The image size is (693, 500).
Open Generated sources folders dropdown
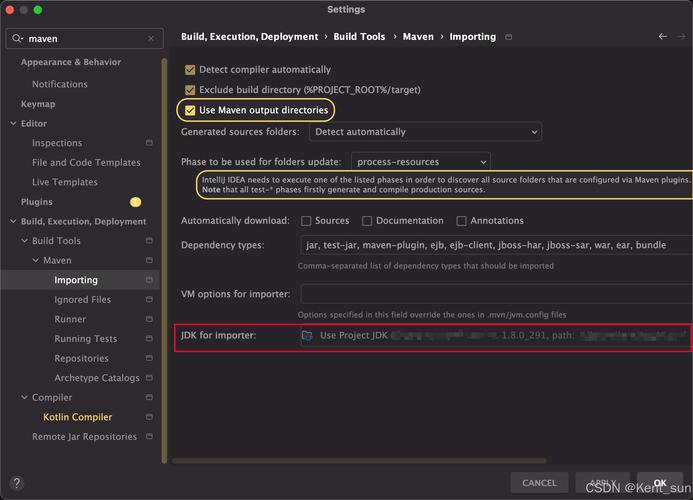[425, 132]
